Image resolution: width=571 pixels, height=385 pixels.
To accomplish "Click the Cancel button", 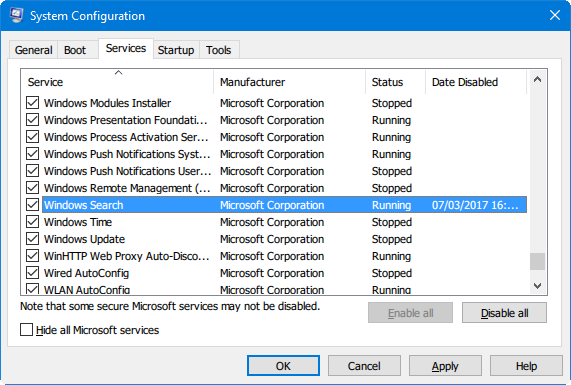I will [x=364, y=366].
